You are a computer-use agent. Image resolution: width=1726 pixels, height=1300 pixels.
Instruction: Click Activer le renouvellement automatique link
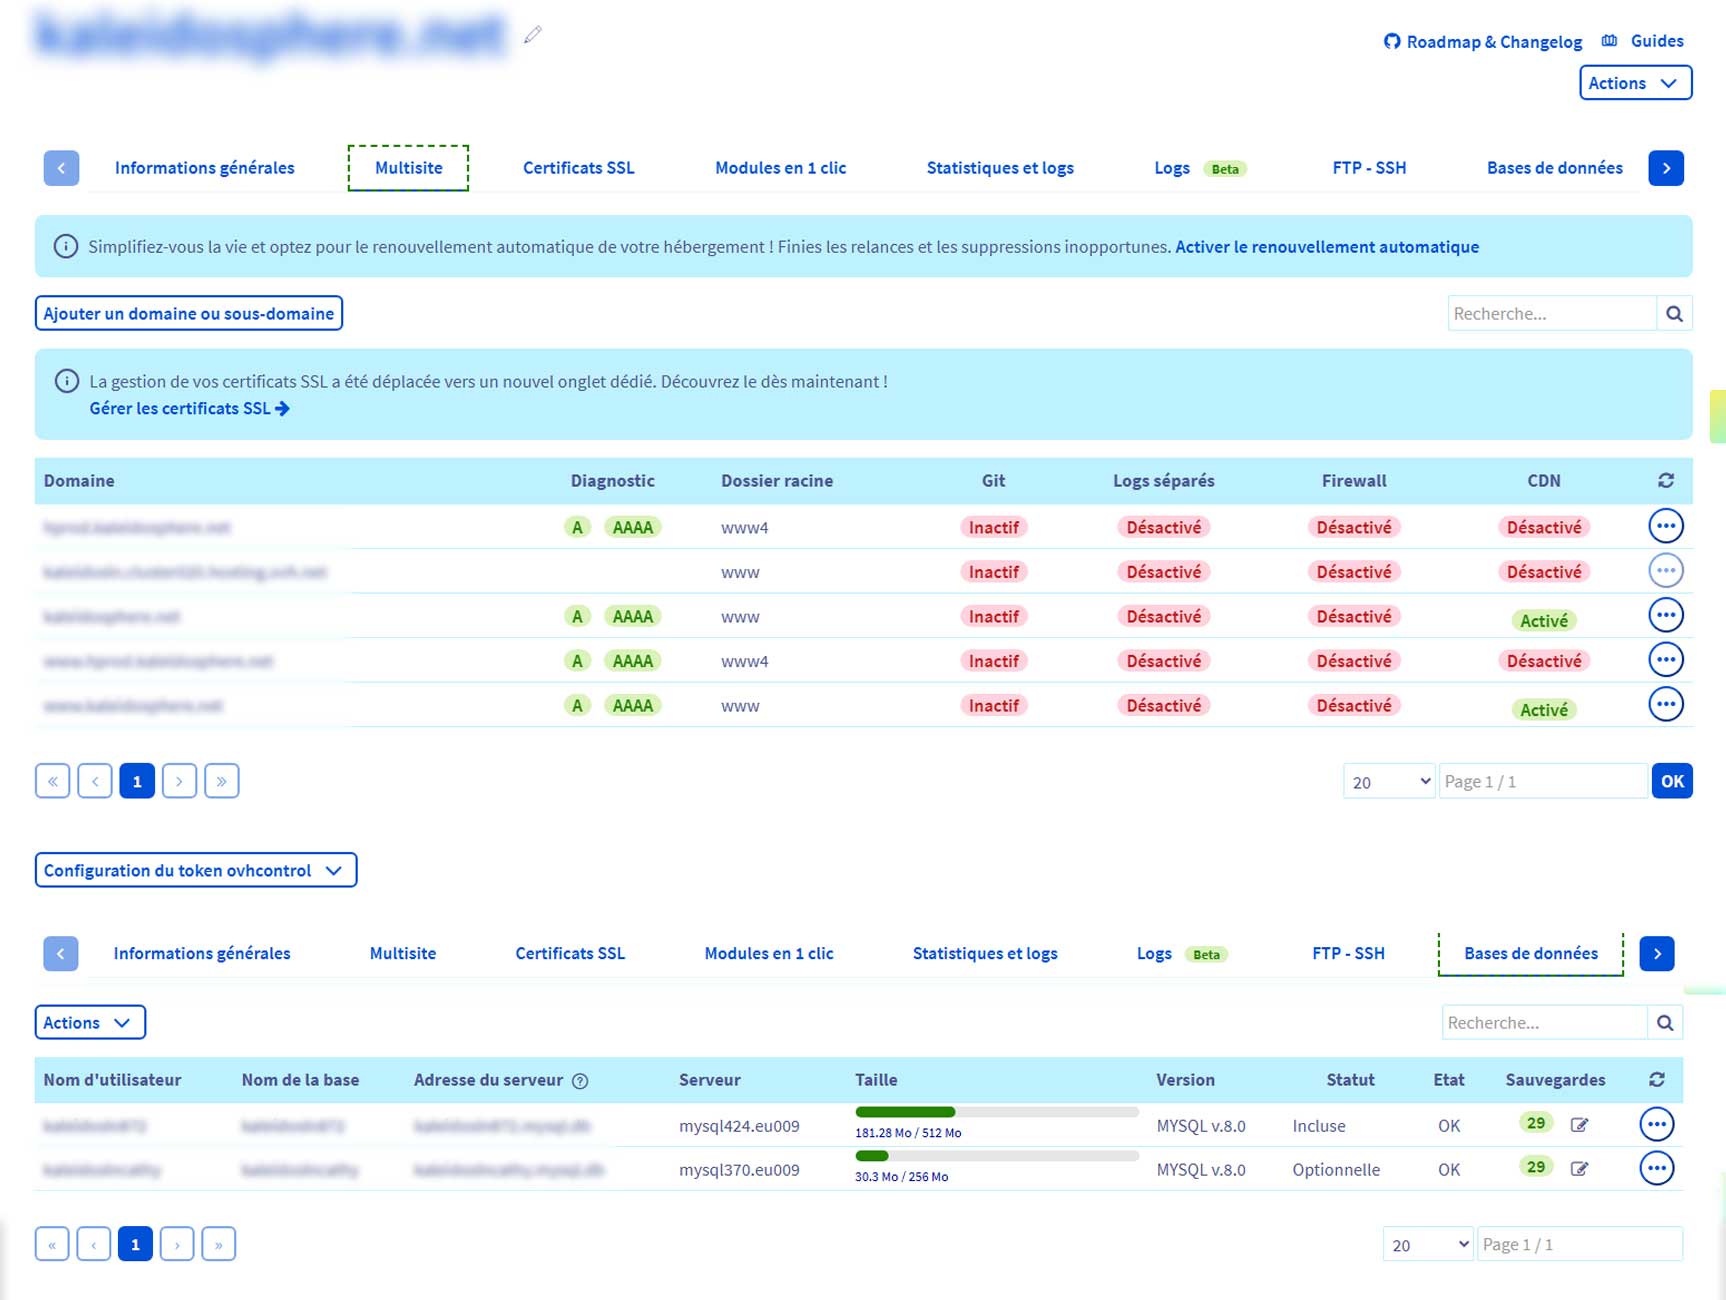[x=1326, y=247]
